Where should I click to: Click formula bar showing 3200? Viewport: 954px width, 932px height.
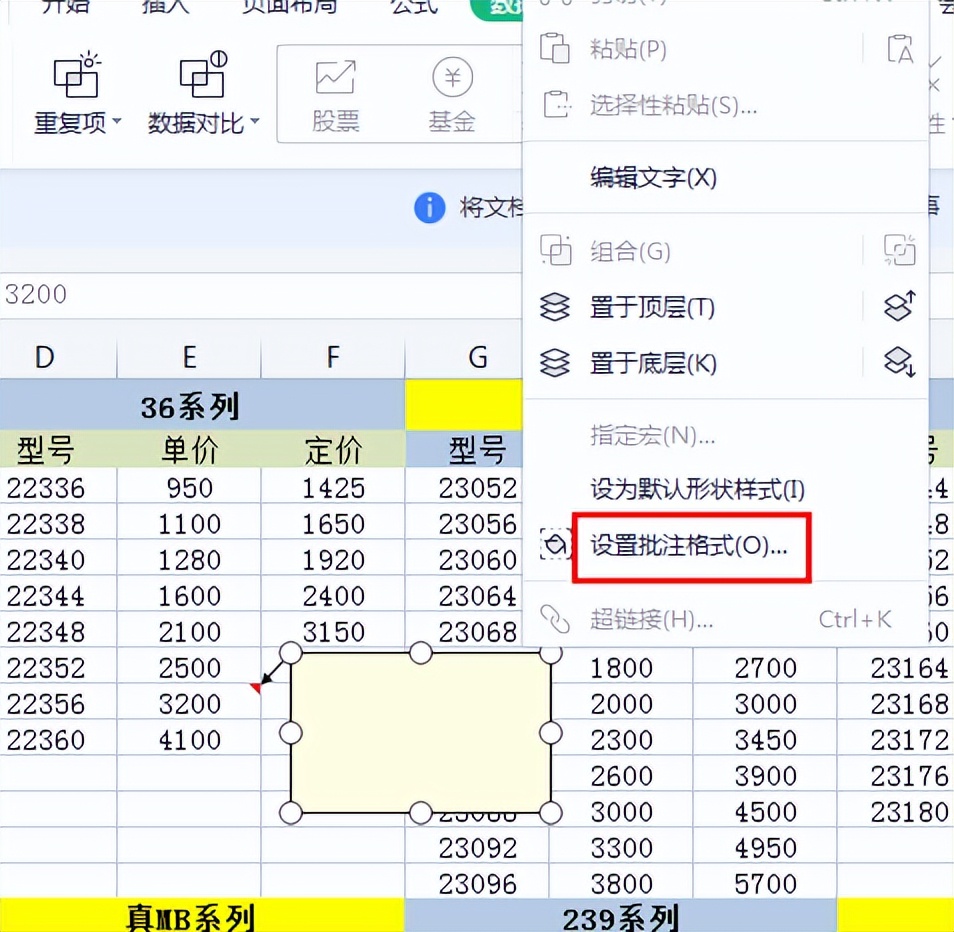[x=262, y=294]
